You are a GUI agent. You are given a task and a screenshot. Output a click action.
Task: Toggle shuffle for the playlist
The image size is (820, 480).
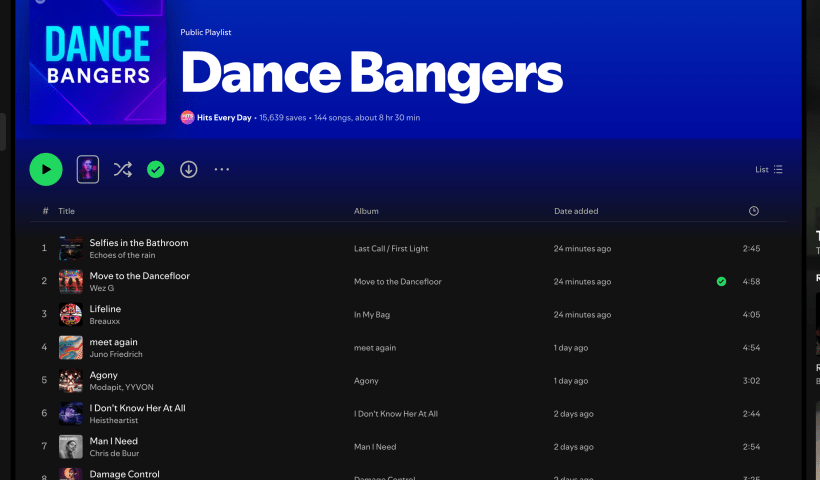point(122,170)
